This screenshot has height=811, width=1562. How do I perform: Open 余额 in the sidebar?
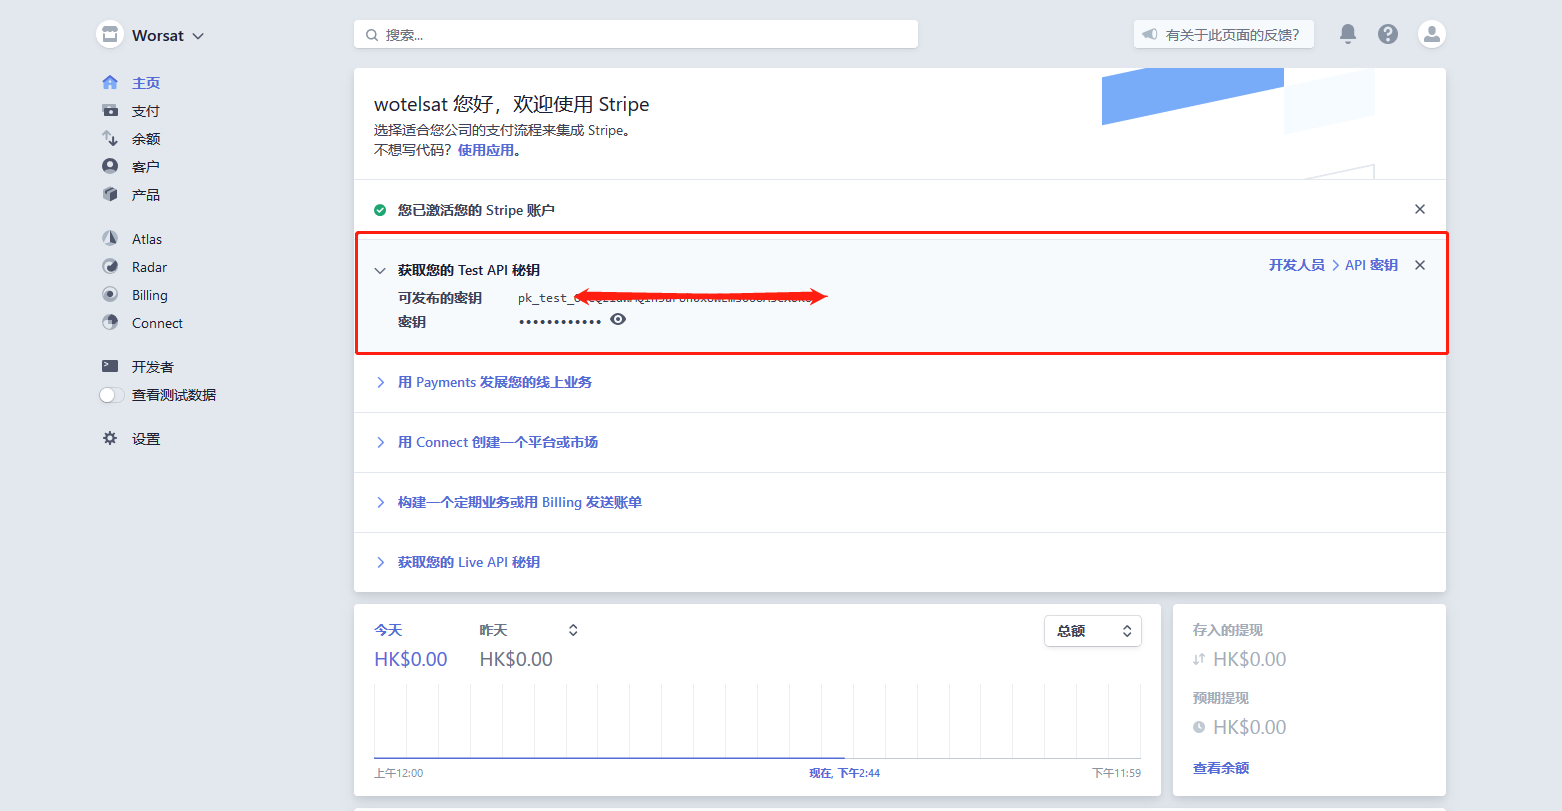[x=146, y=139]
